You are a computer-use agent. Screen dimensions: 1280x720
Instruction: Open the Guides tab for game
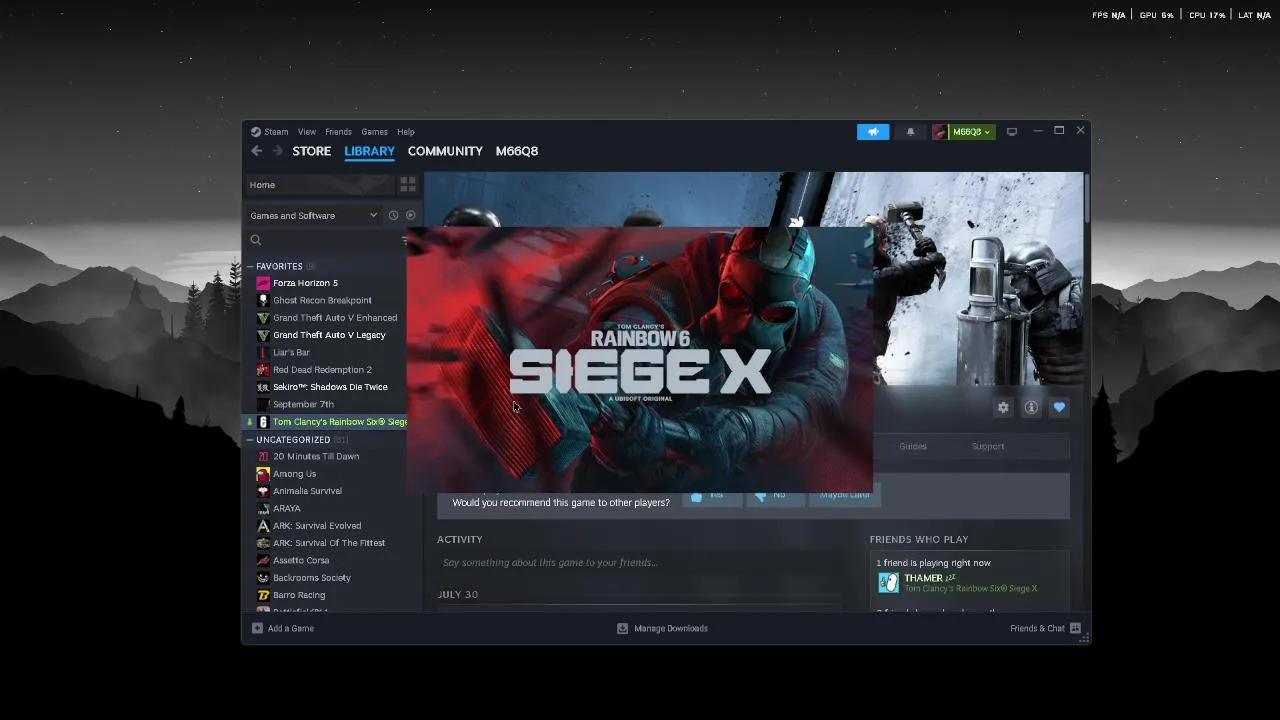(913, 446)
